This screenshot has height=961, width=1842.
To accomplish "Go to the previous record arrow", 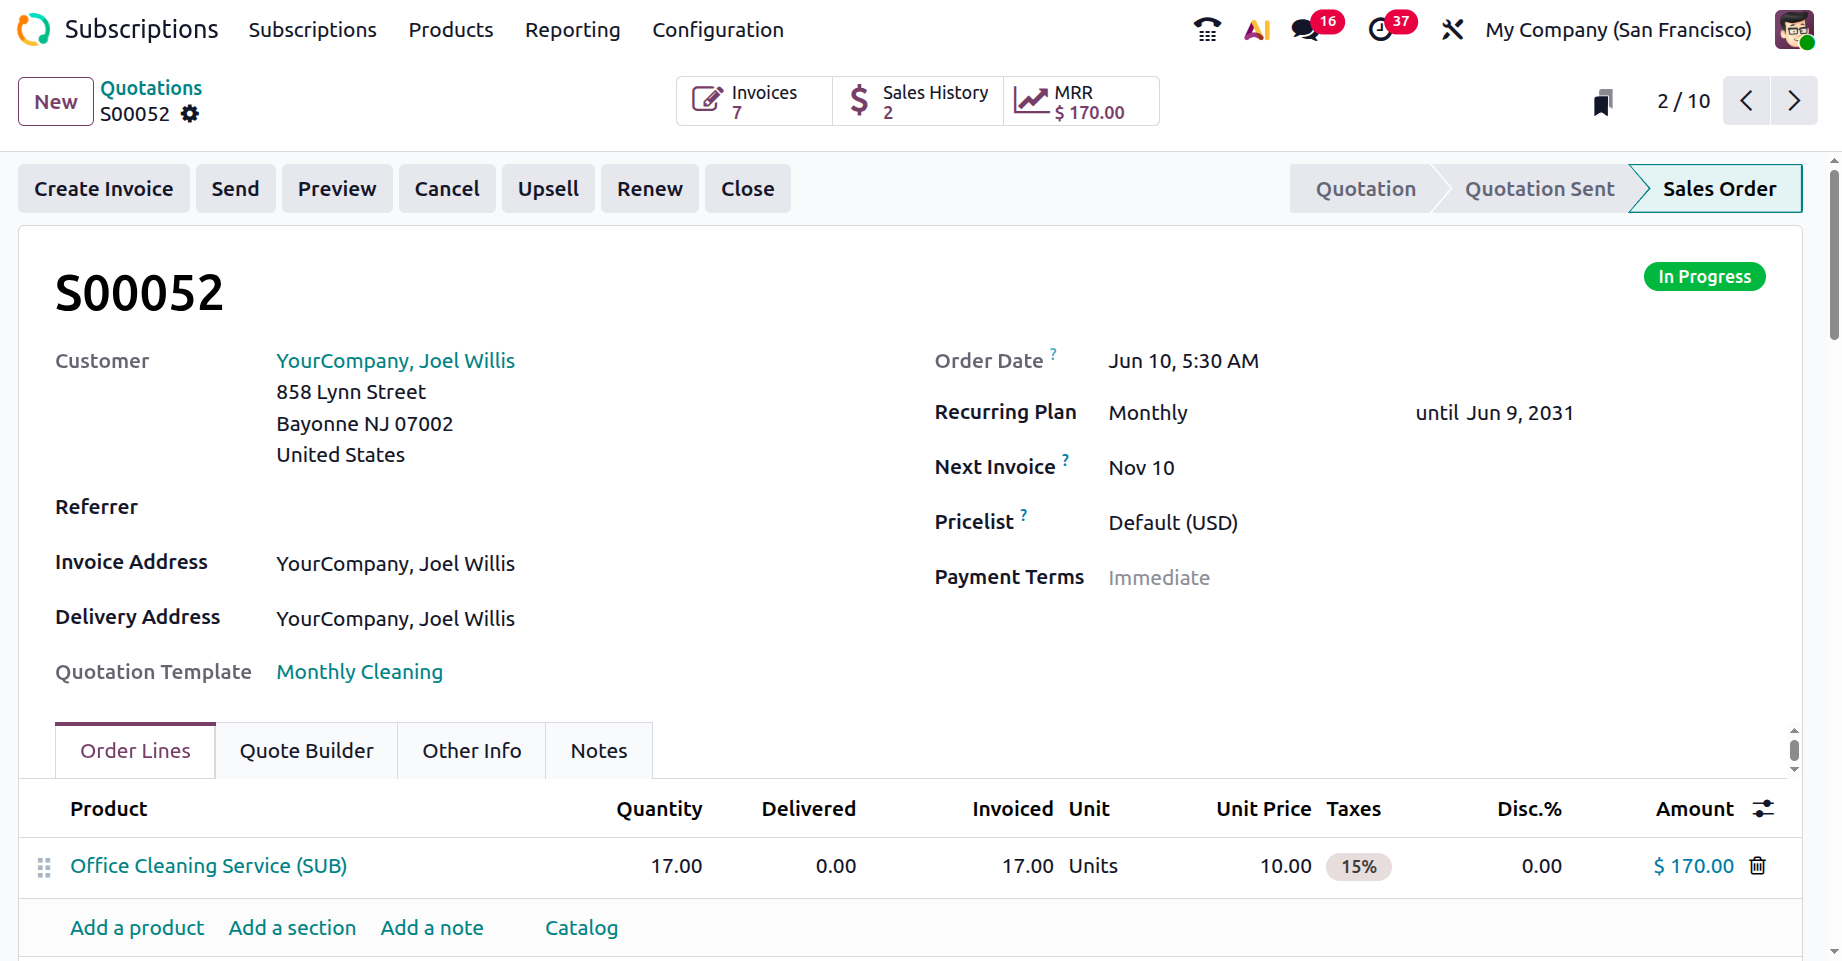I will click(x=1747, y=101).
